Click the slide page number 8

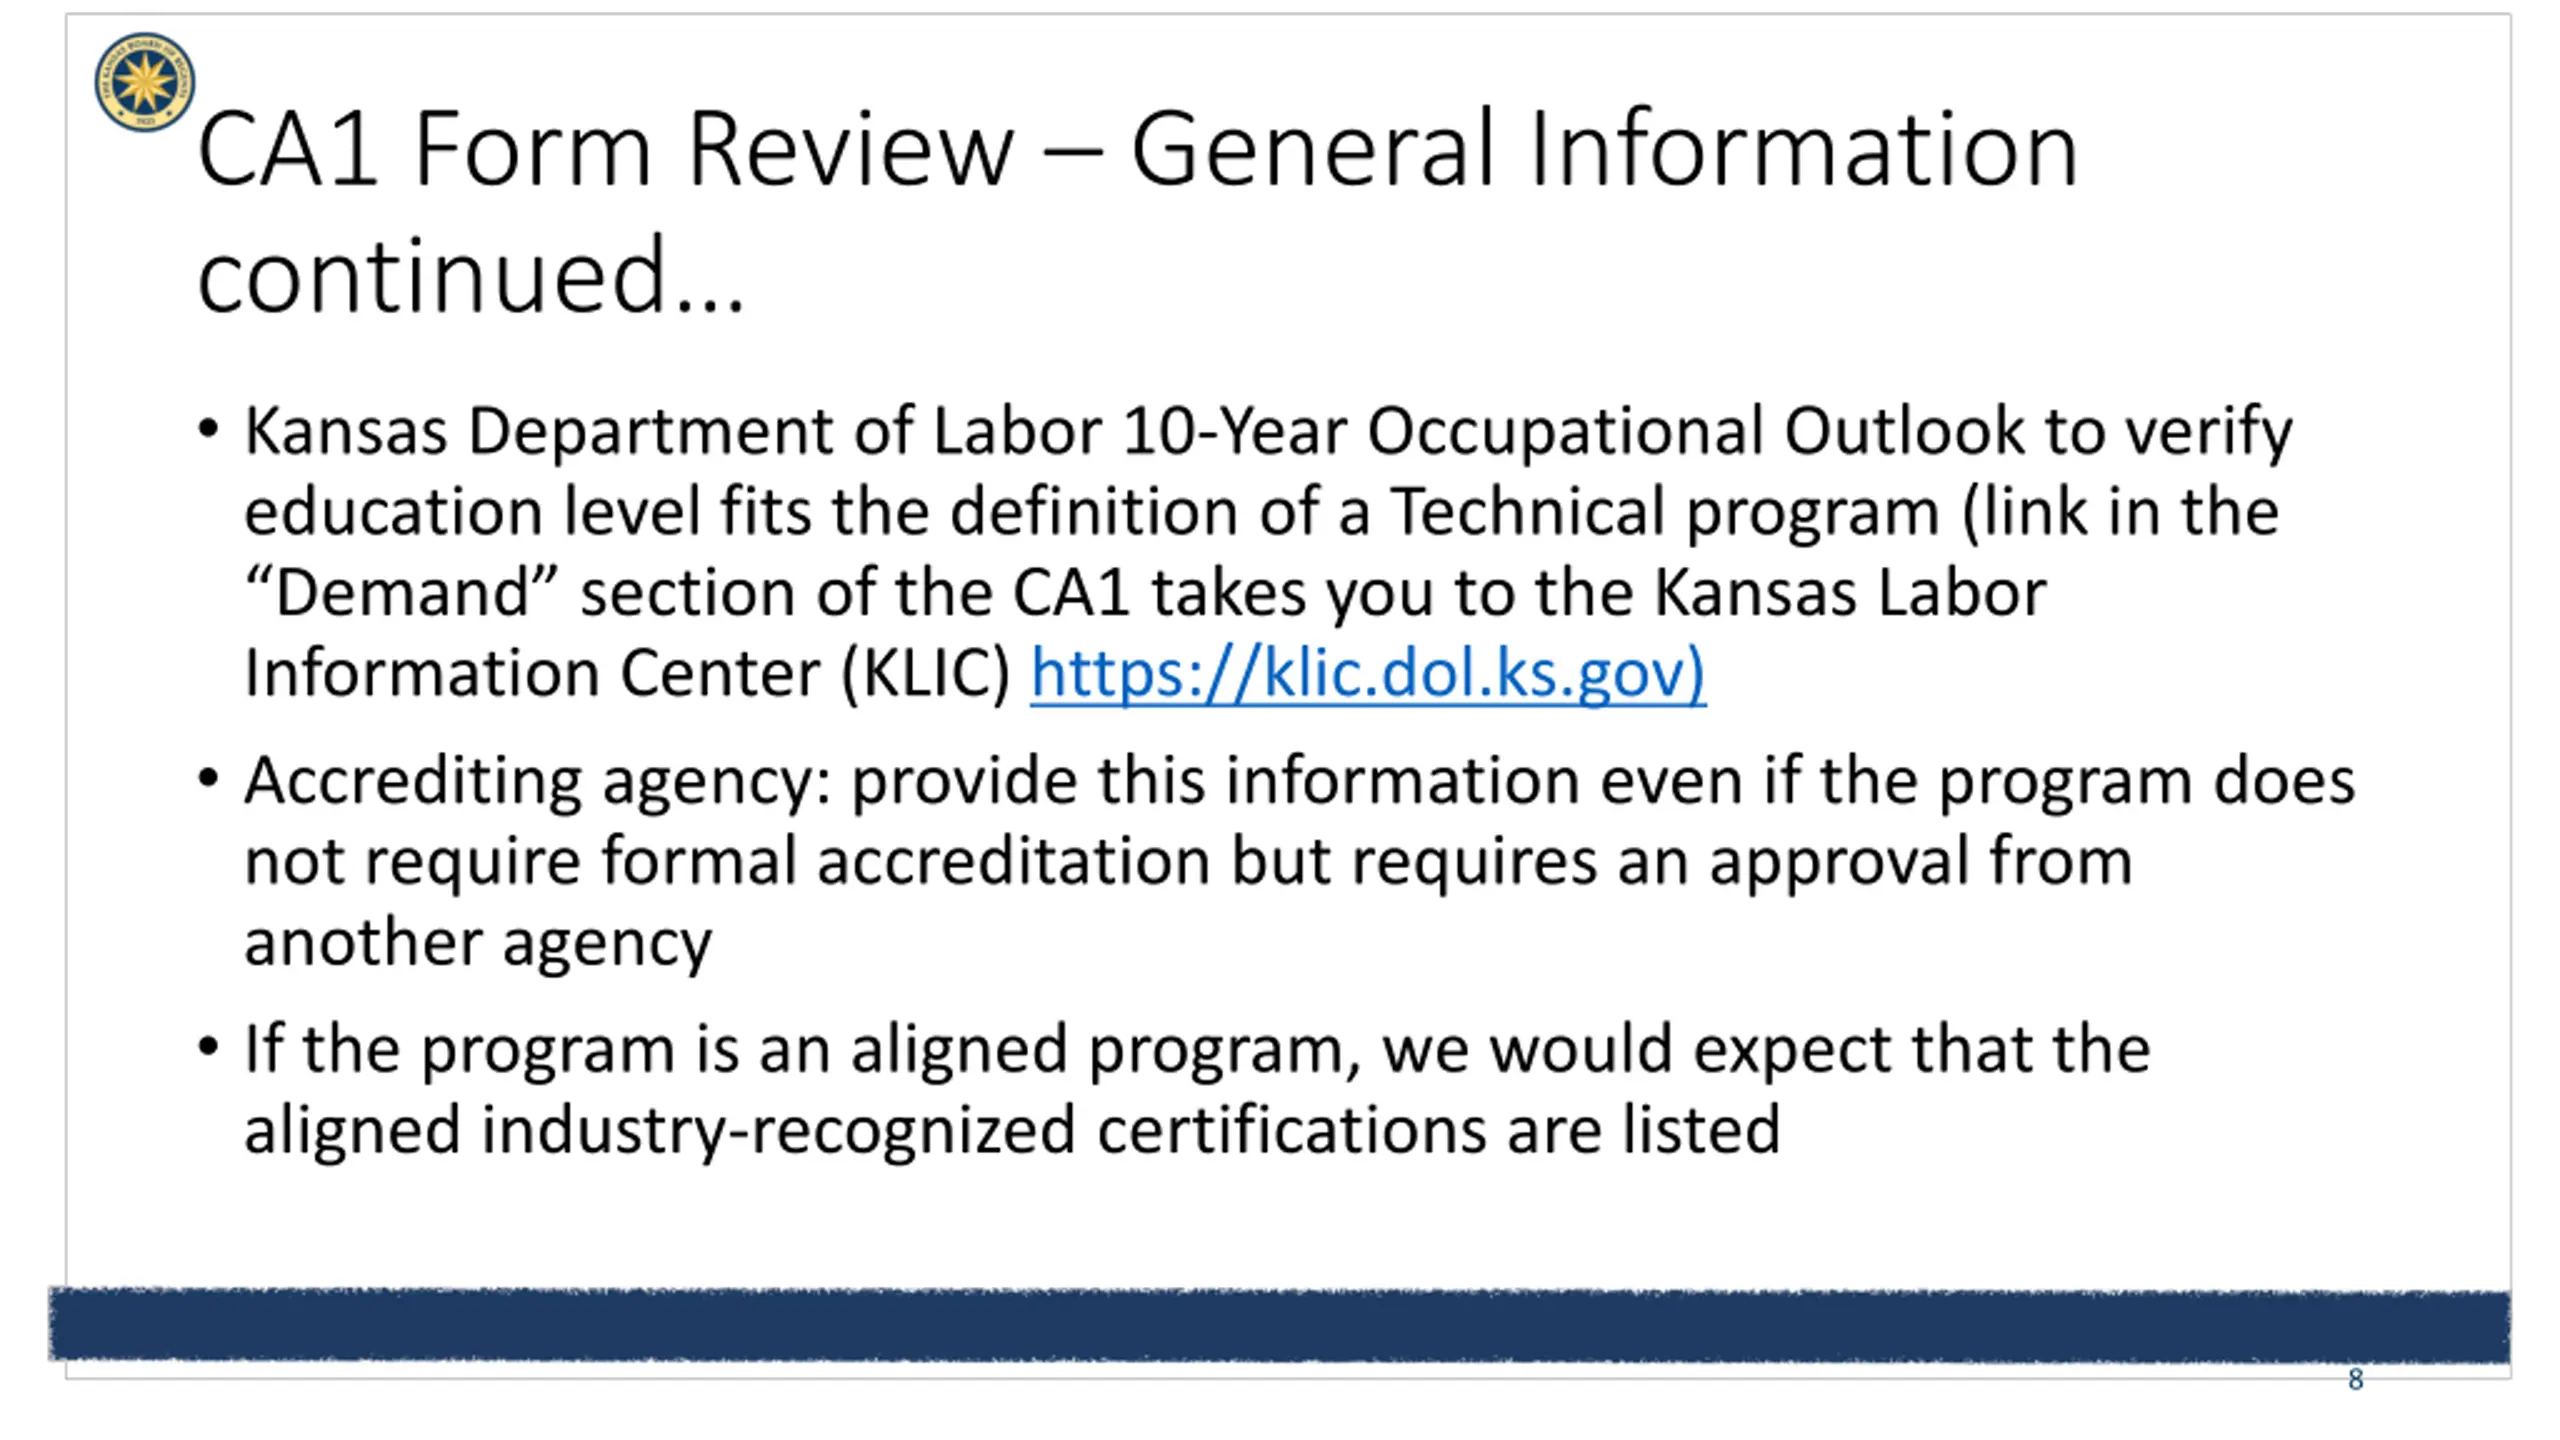pos(2355,1380)
